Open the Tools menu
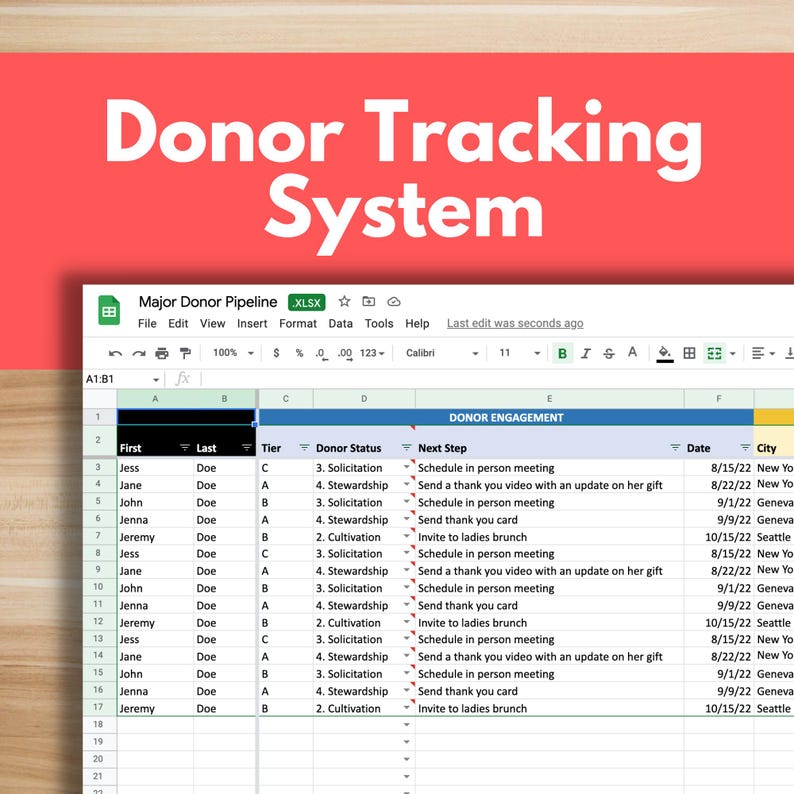794x794 pixels. (x=379, y=324)
